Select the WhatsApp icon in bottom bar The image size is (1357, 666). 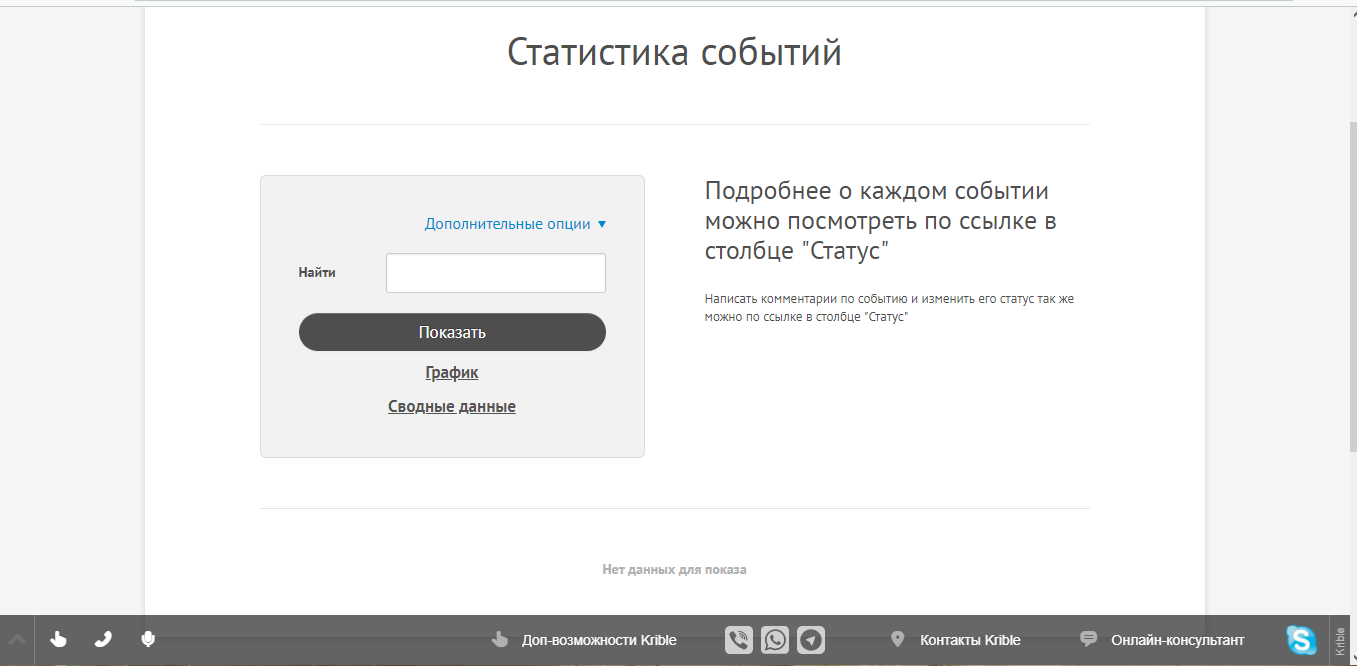pos(774,640)
